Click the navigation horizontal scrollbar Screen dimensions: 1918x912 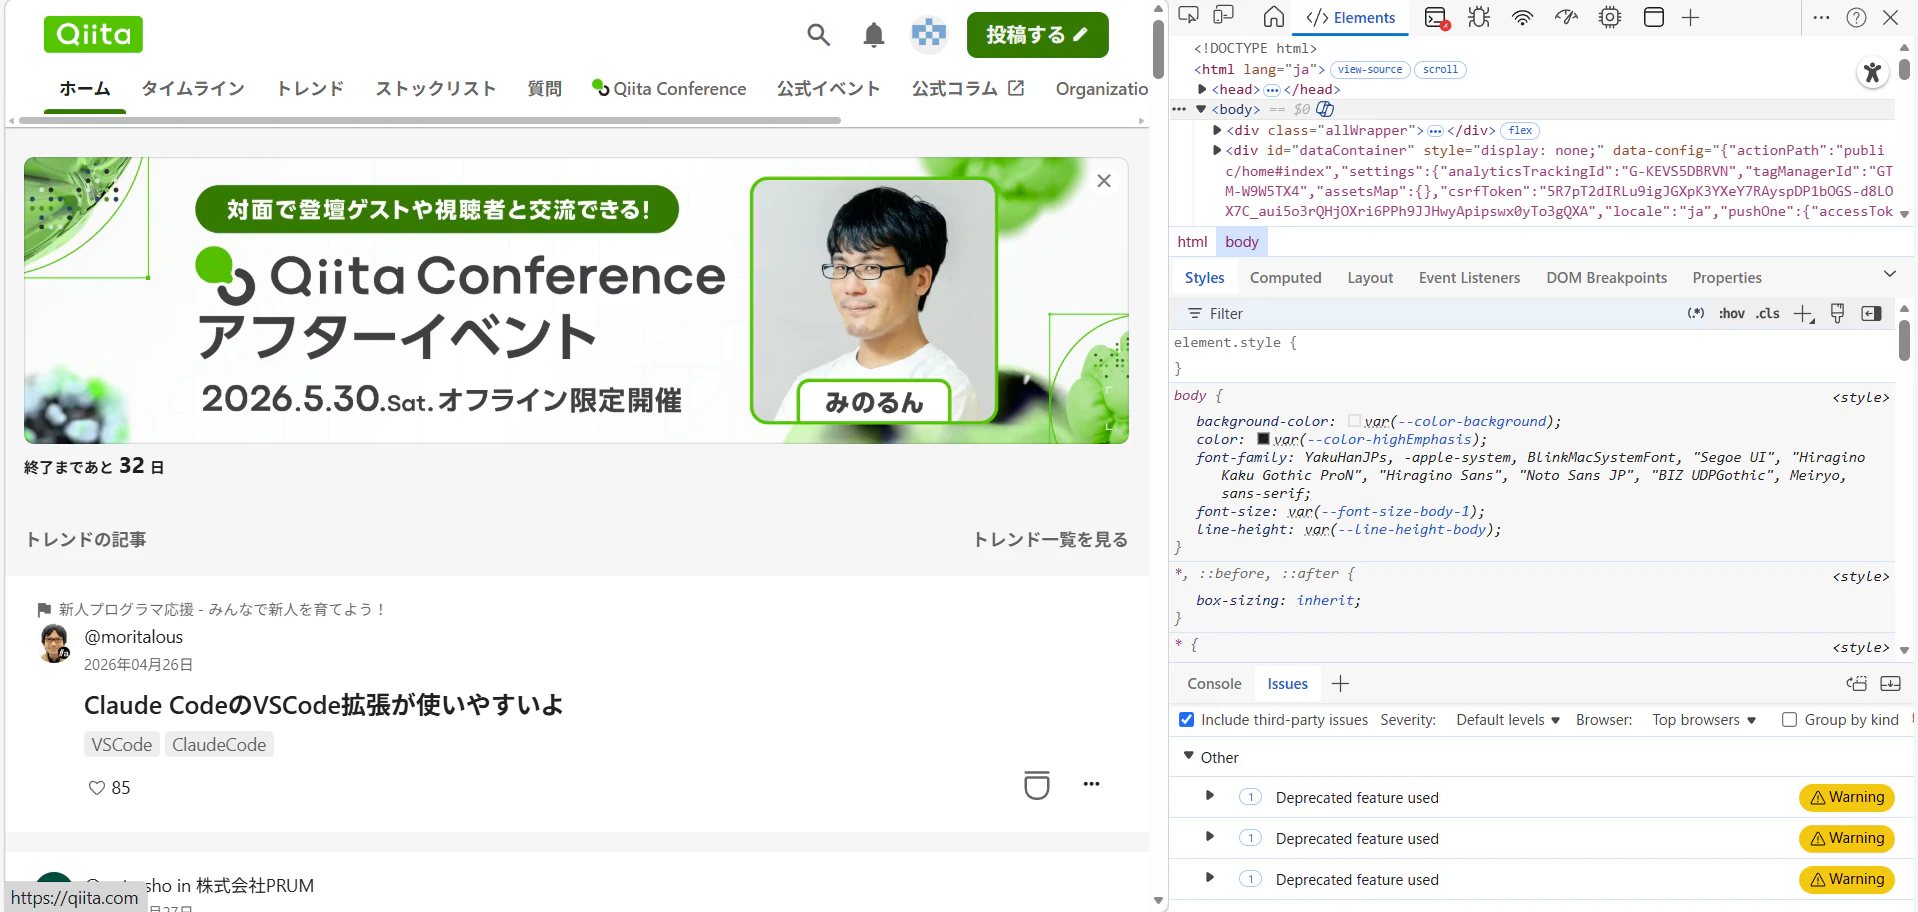pyautogui.click(x=430, y=120)
